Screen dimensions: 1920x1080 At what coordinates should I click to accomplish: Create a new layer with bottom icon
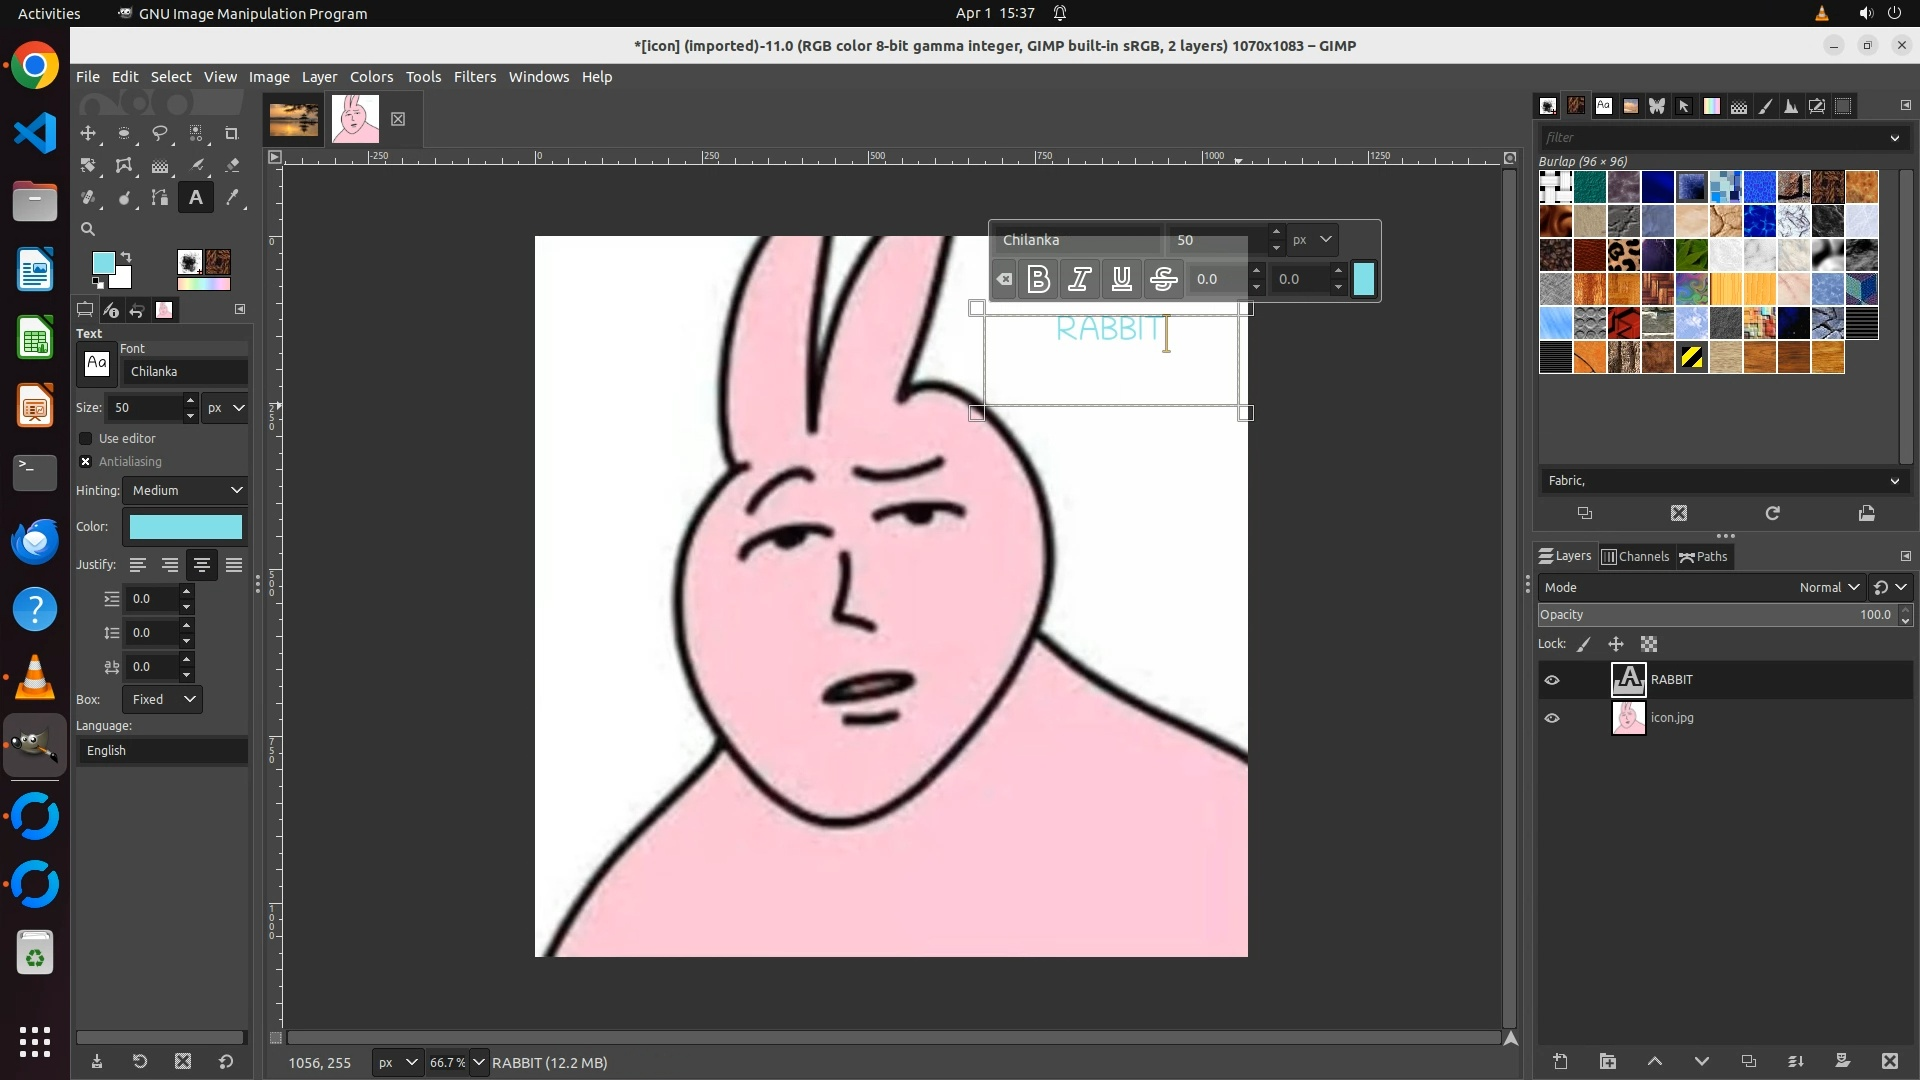(x=1560, y=1061)
